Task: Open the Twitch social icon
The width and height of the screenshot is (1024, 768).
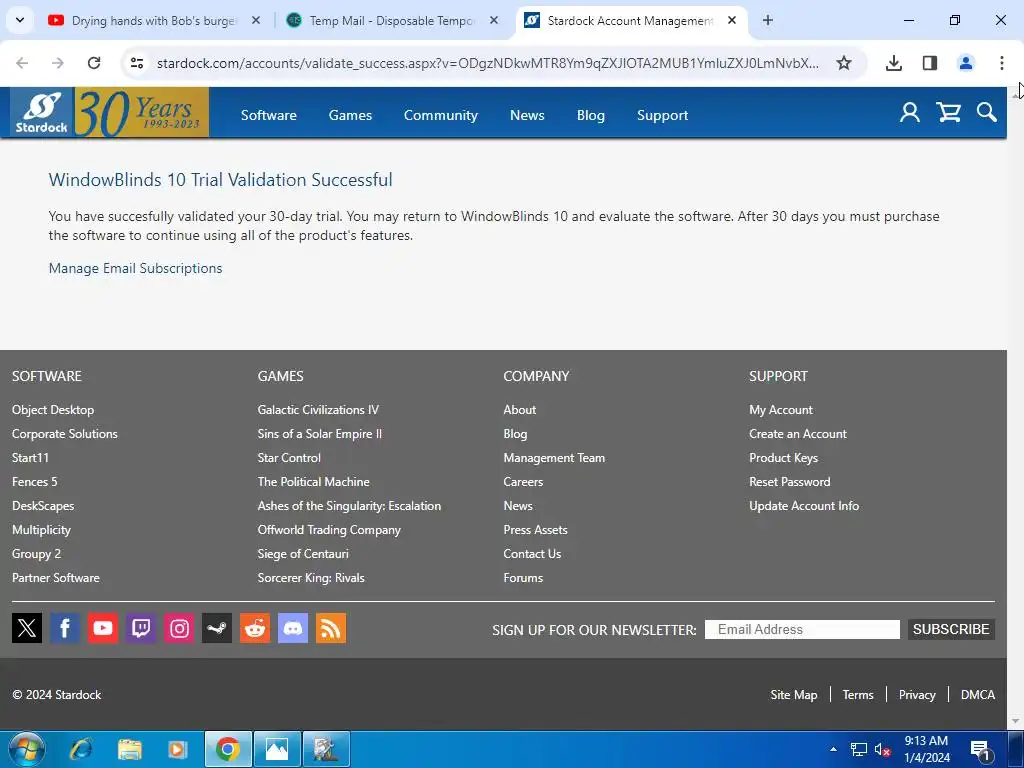Action: (x=140, y=628)
